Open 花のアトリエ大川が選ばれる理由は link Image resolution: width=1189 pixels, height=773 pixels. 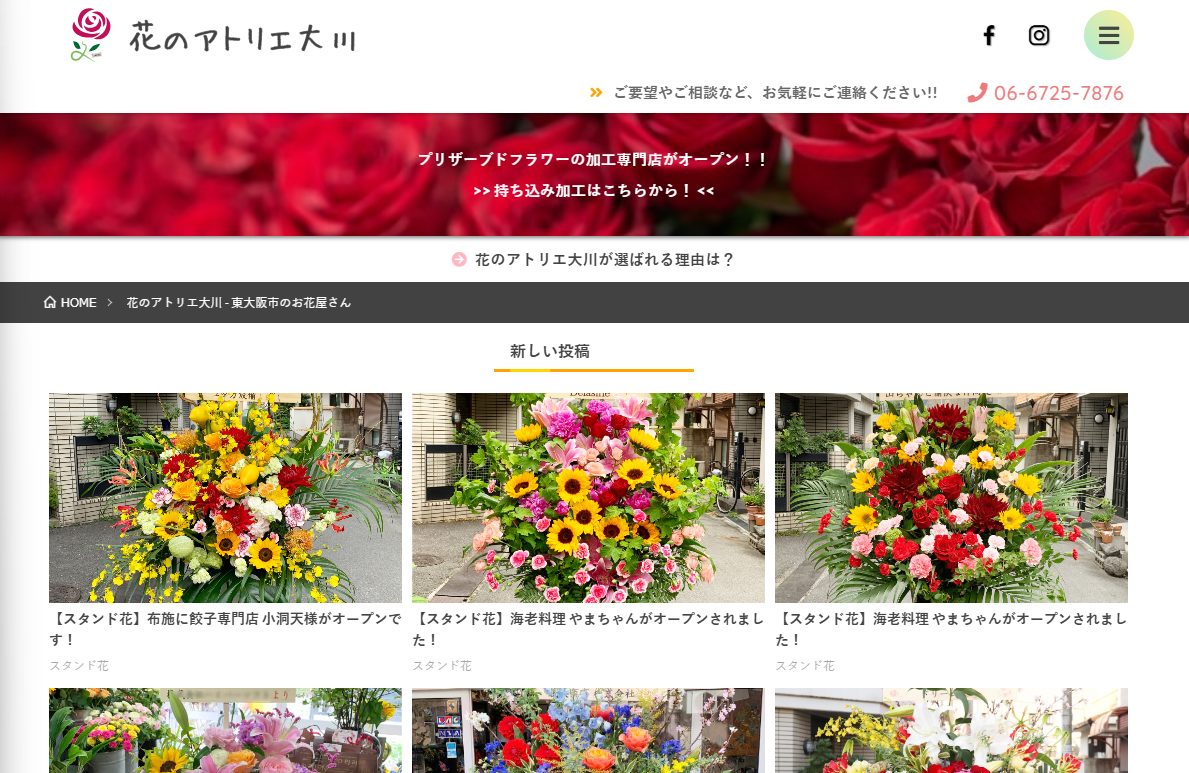pos(604,260)
